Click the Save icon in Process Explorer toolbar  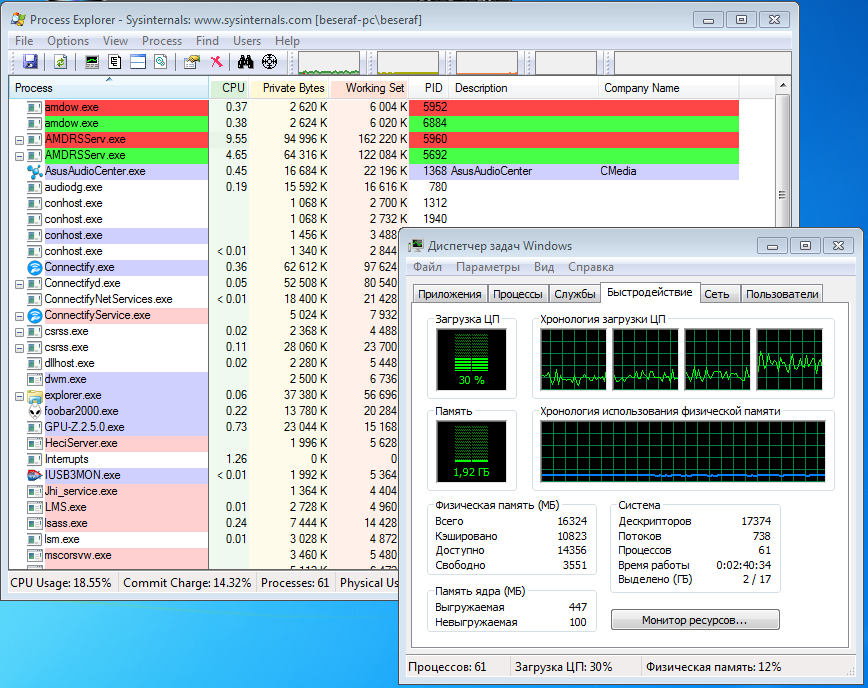pyautogui.click(x=30, y=61)
